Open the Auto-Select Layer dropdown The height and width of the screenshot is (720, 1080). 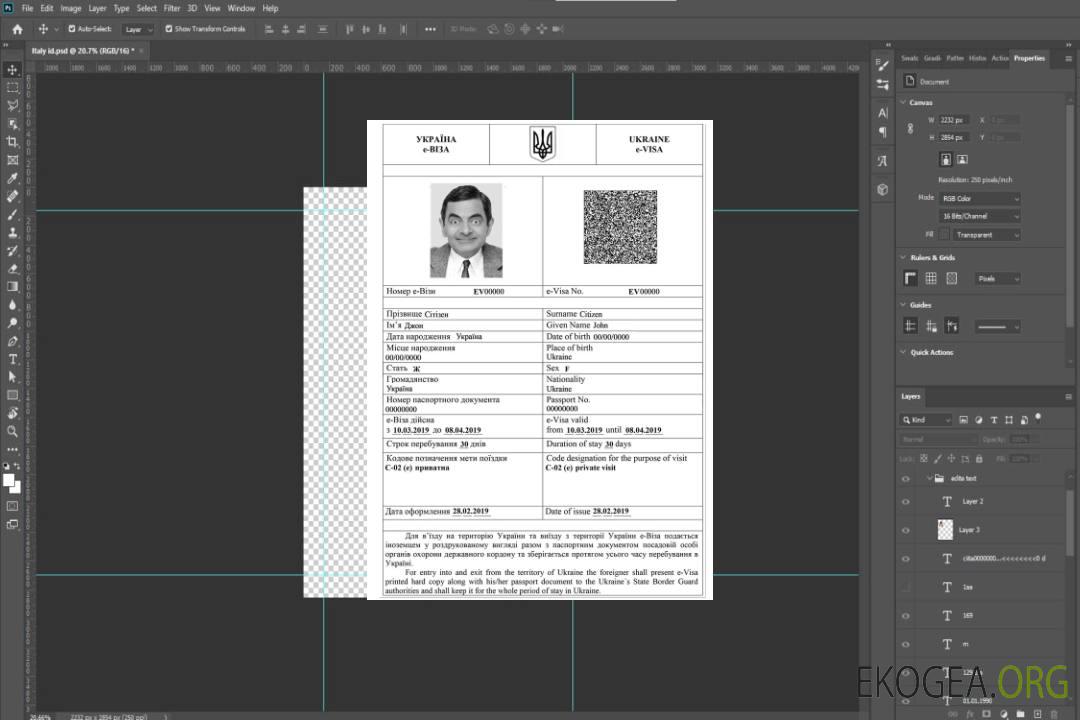pyautogui.click(x=138, y=29)
